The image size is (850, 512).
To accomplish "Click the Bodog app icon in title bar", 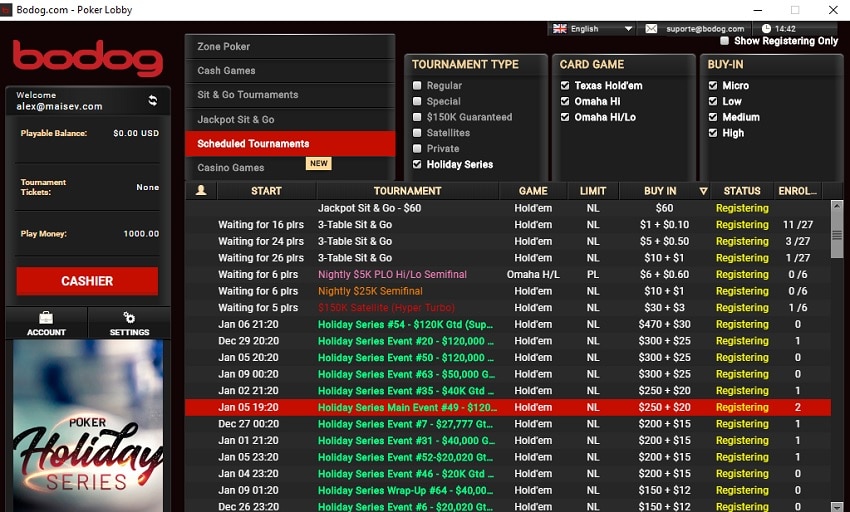I will point(6,10).
